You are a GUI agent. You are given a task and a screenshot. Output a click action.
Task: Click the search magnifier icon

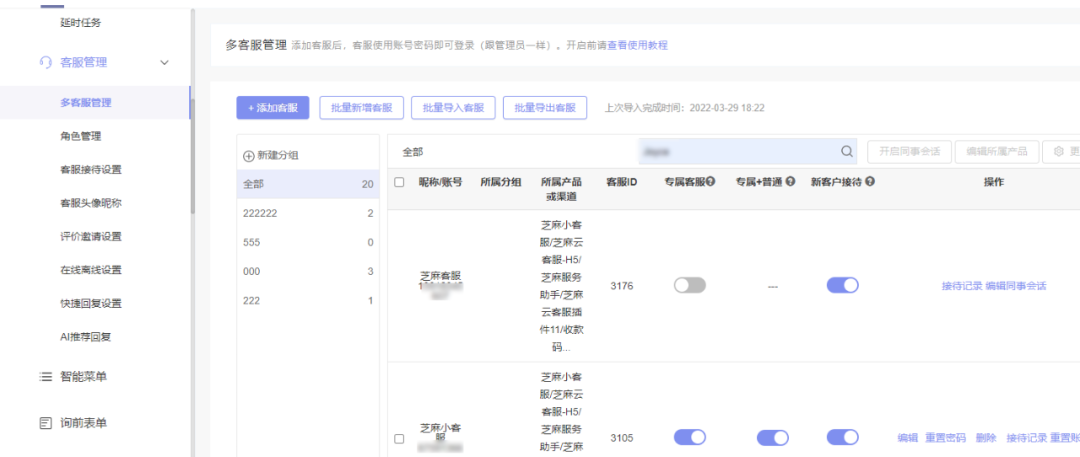(x=847, y=151)
